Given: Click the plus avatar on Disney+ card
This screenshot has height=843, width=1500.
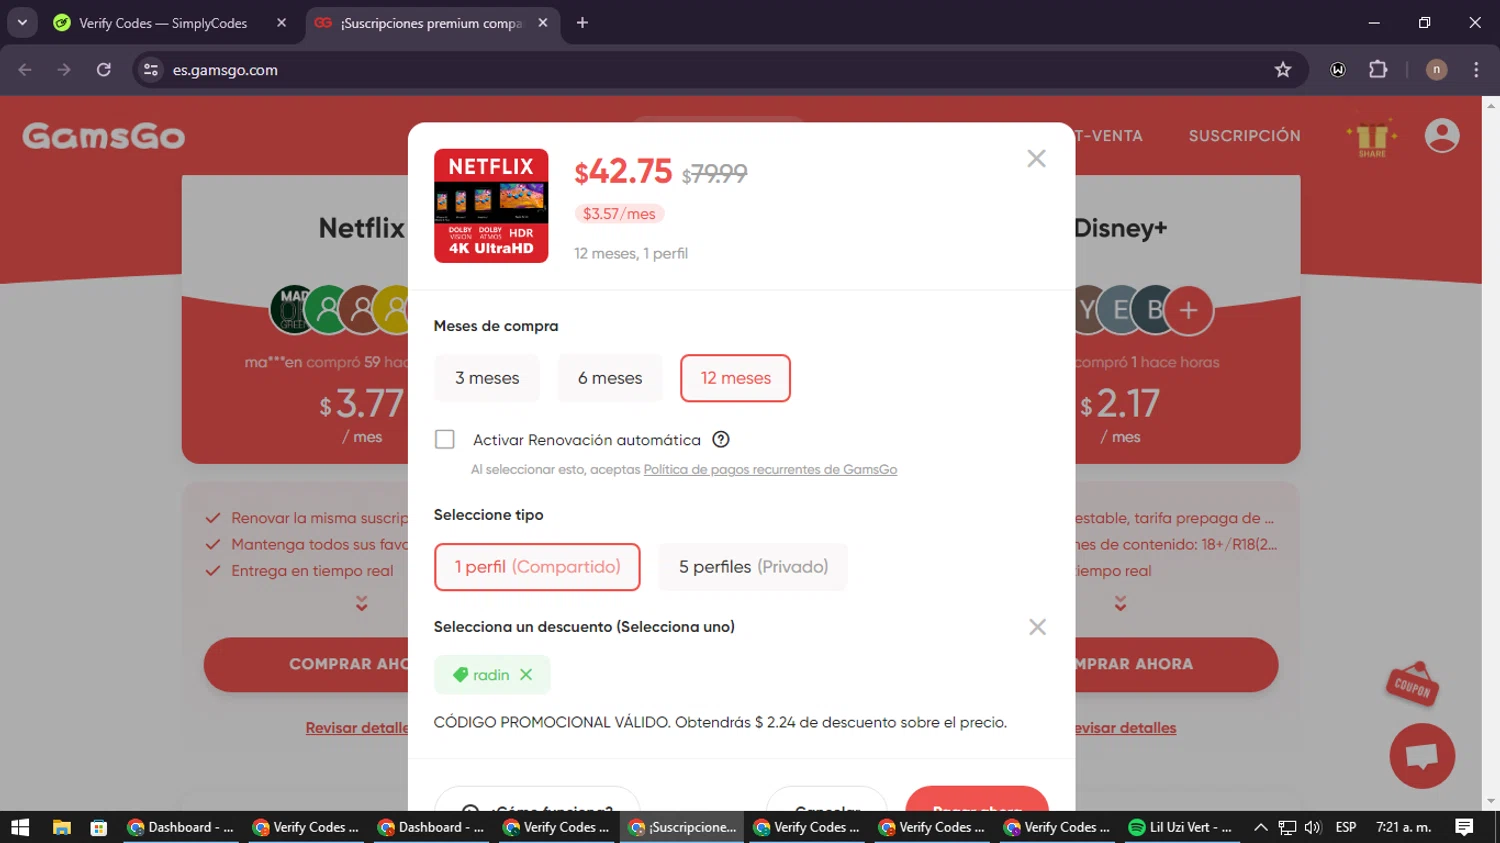Looking at the screenshot, I should click(1188, 310).
